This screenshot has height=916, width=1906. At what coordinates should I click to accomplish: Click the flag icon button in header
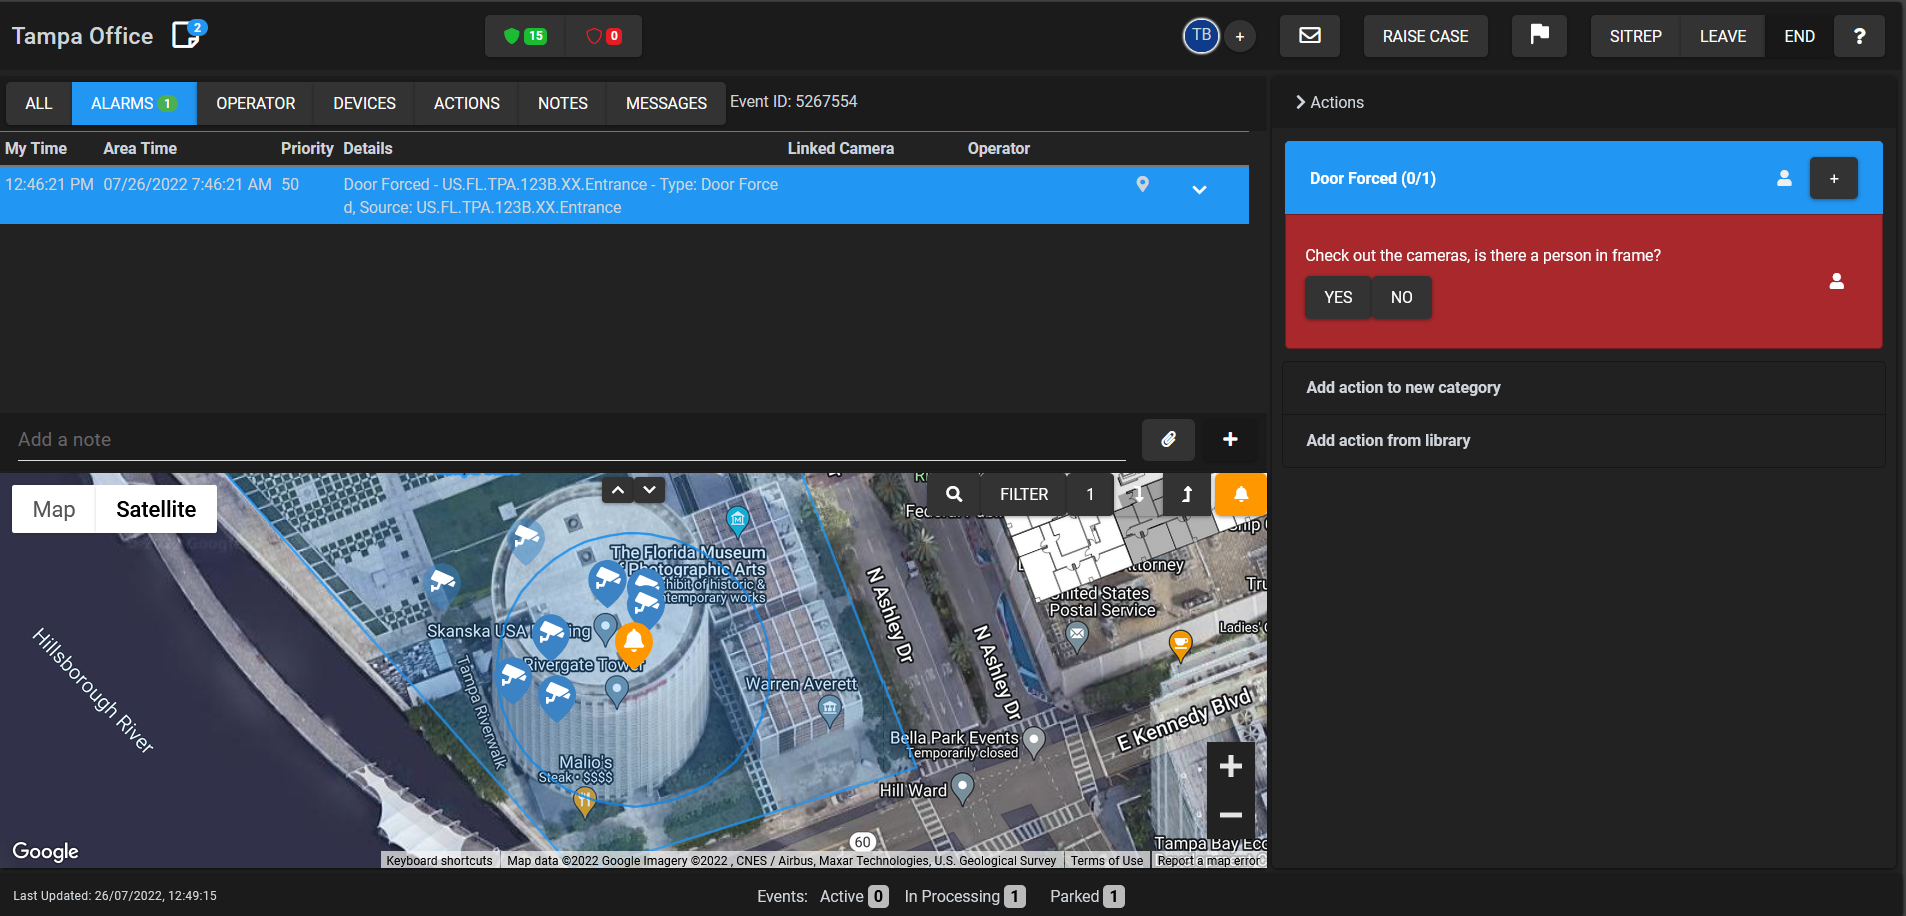[x=1539, y=36]
